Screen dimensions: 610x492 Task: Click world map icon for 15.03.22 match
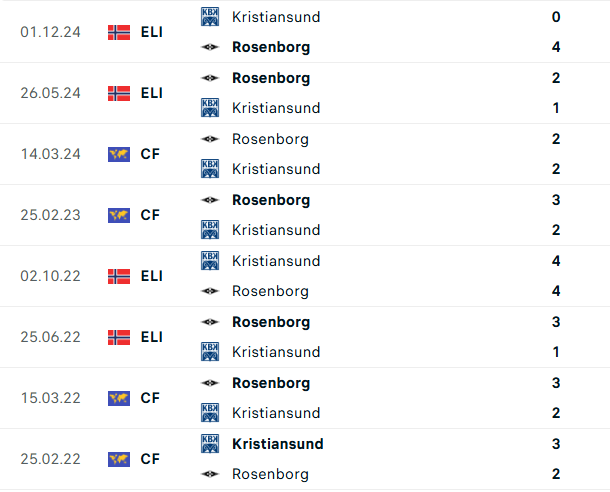pyautogui.click(x=119, y=398)
